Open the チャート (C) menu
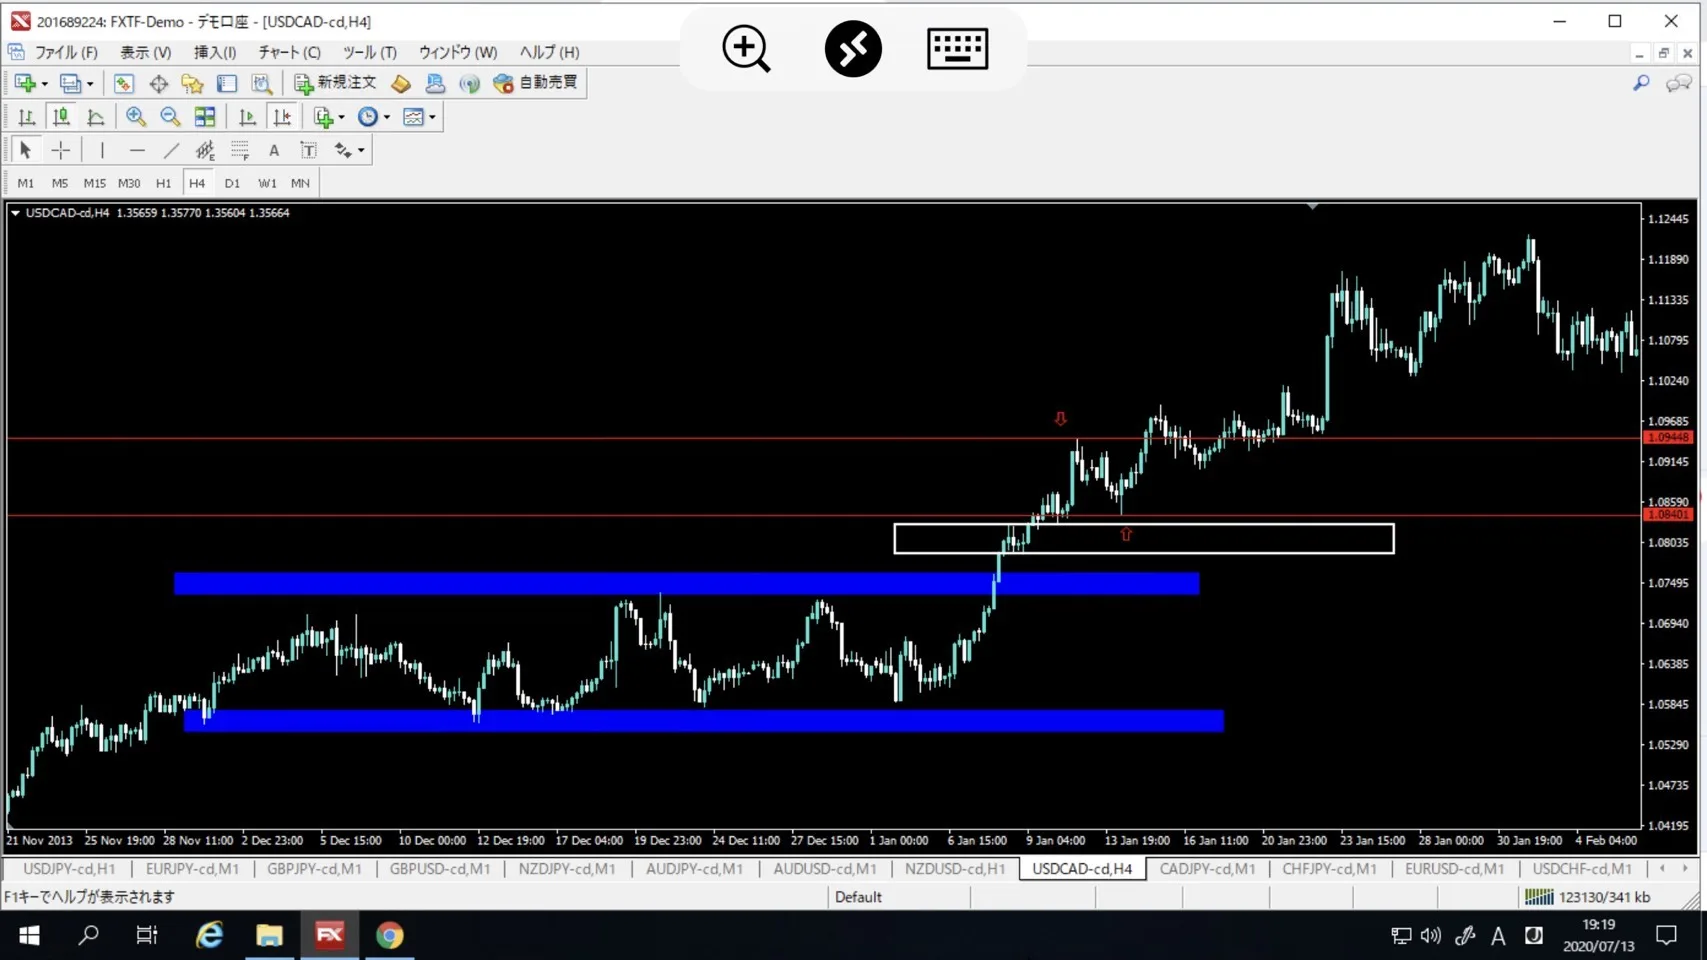Viewport: 1707px width, 960px height. 289,52
